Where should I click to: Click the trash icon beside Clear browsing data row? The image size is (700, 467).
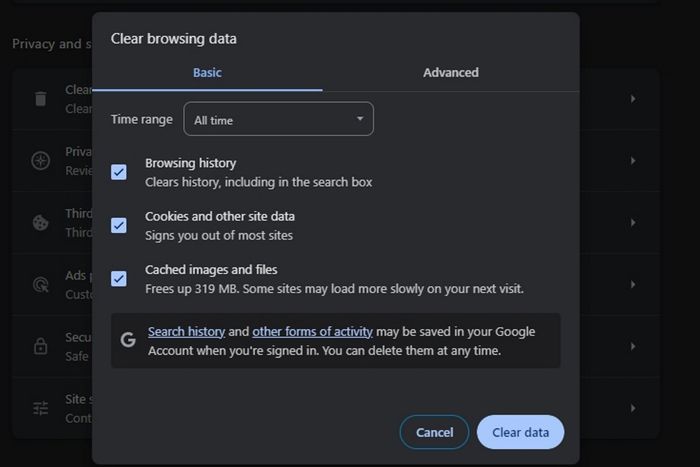click(x=41, y=98)
